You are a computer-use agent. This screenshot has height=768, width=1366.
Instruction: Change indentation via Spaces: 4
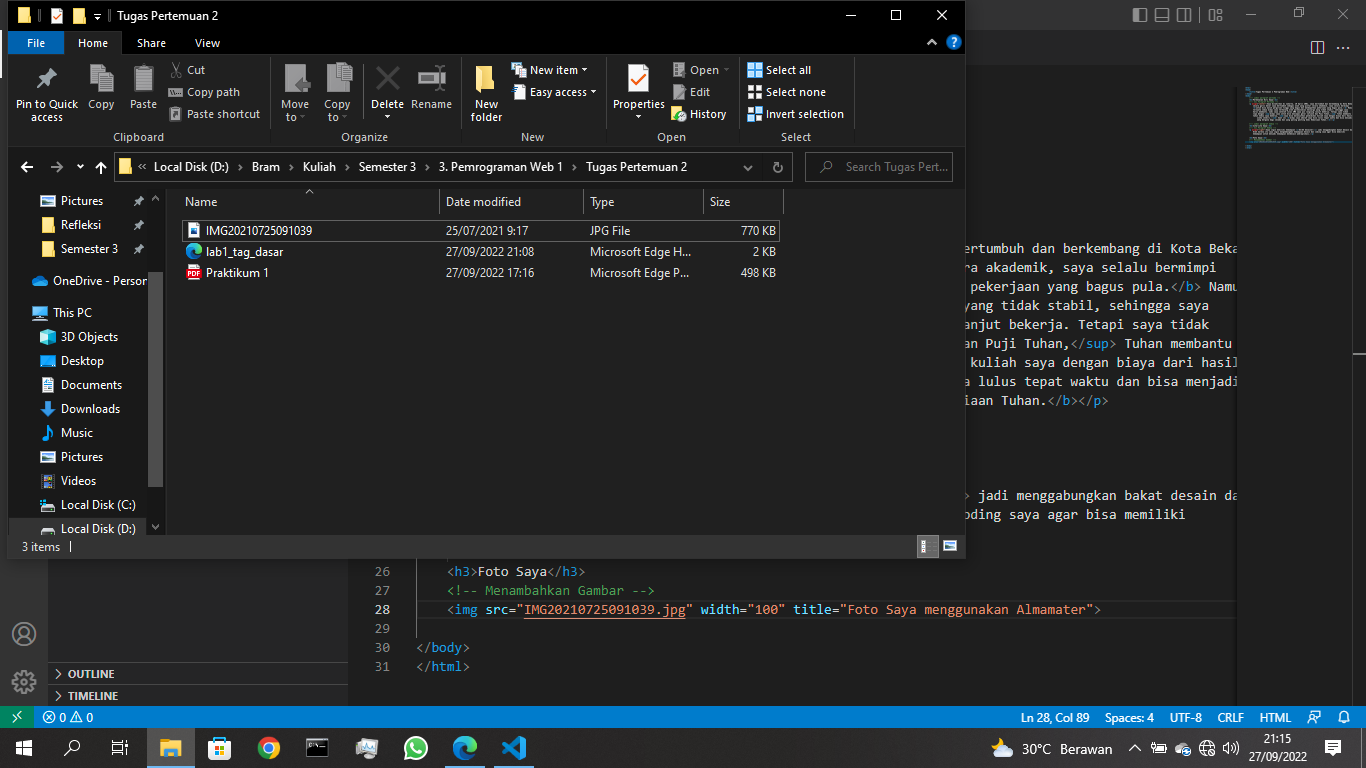tap(1129, 718)
